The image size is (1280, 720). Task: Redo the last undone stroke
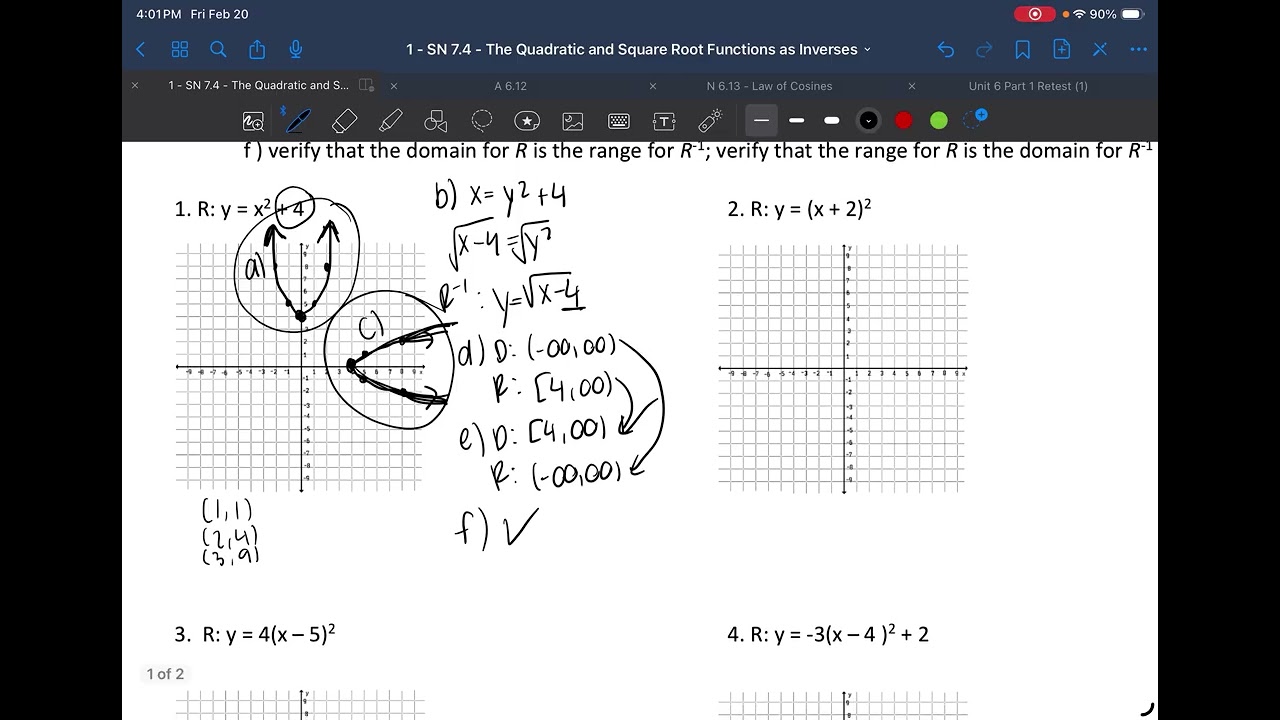pyautogui.click(x=984, y=49)
